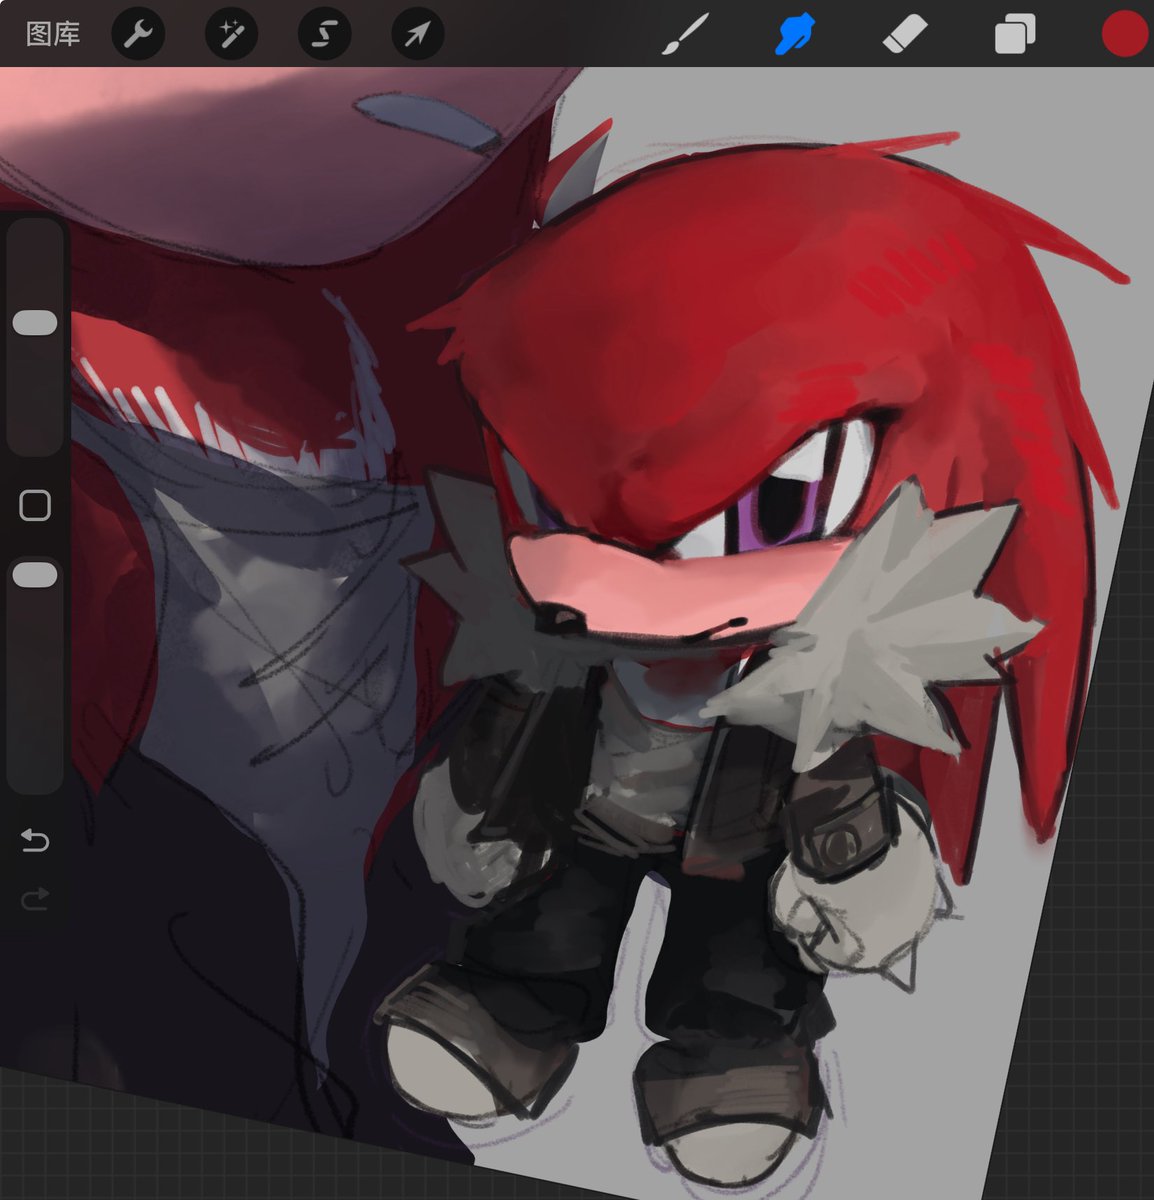The height and width of the screenshot is (1200, 1154).
Task: Open the Layers panel
Action: click(x=1015, y=35)
